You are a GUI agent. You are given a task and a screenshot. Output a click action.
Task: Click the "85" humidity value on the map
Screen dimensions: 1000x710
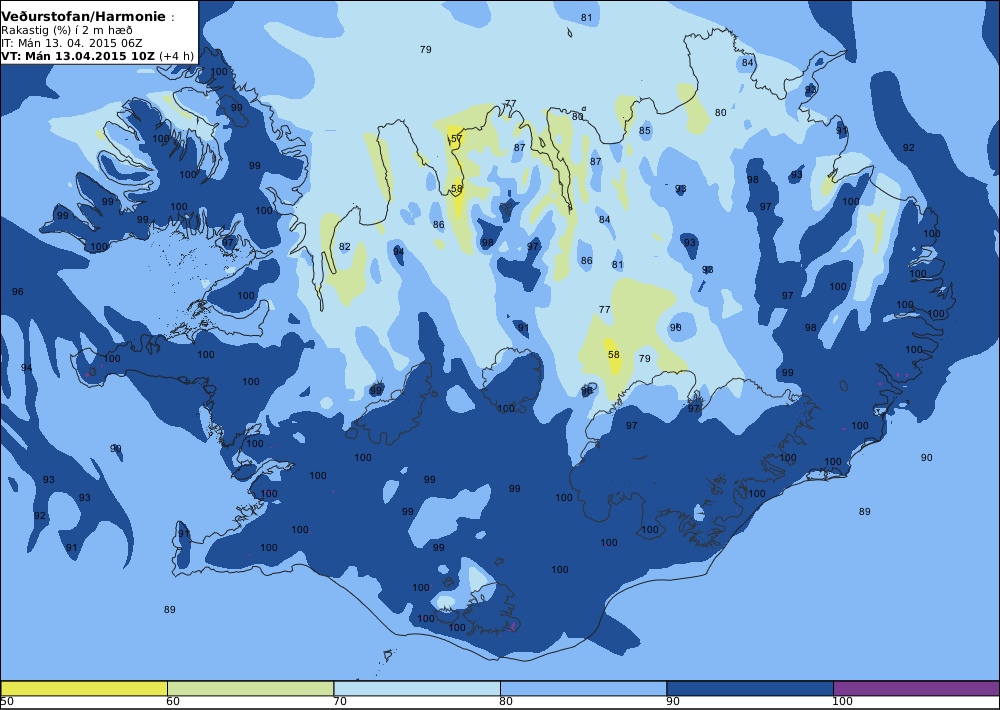point(645,131)
